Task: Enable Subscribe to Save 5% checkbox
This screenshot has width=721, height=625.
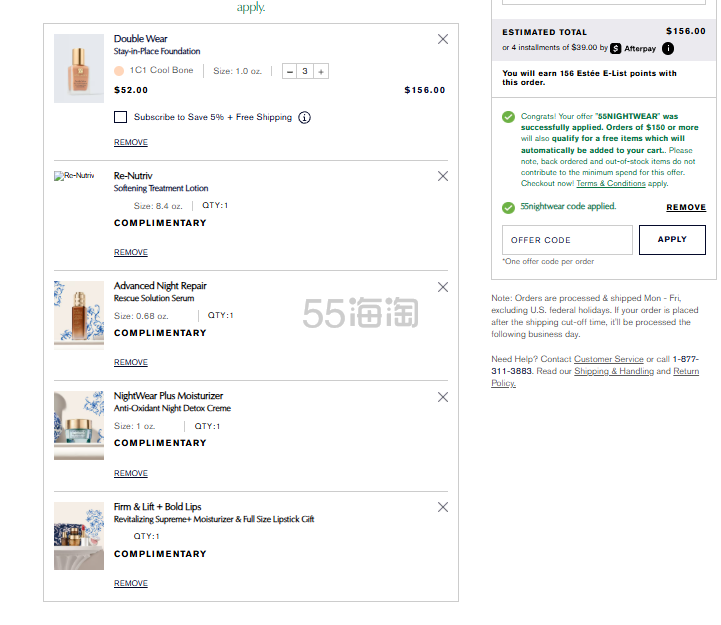Action: click(121, 117)
